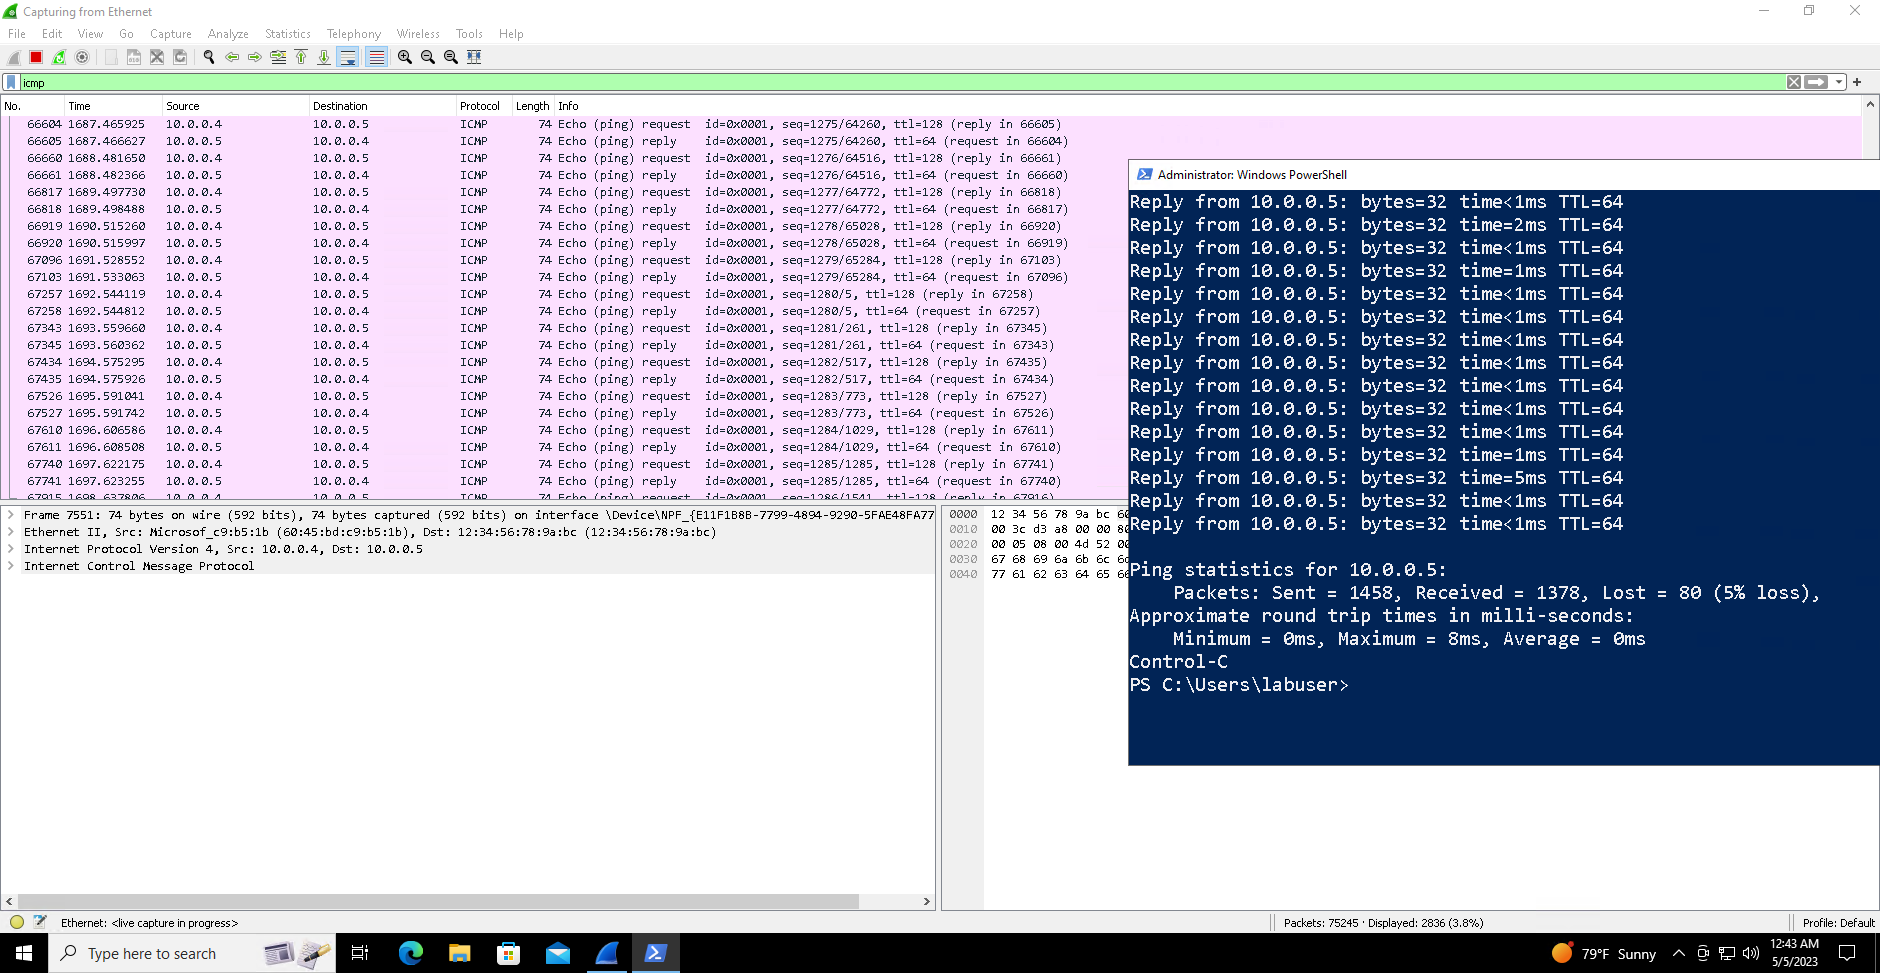Stop the live packet capture
This screenshot has width=1880, height=973.
click(35, 57)
